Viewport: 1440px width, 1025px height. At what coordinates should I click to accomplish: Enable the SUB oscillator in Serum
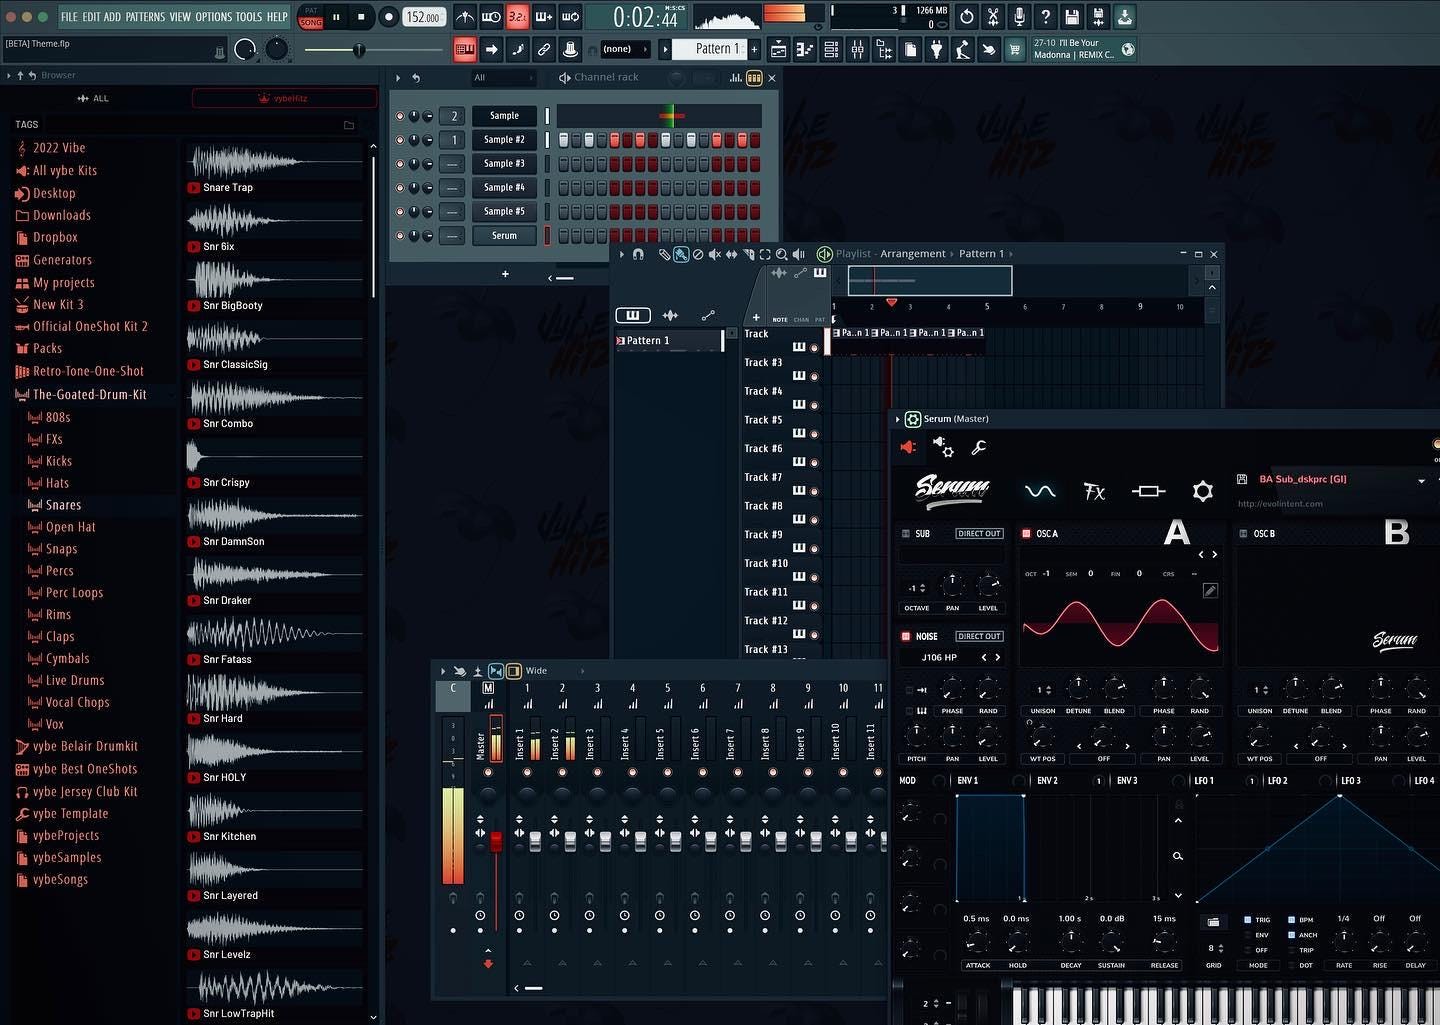906,533
